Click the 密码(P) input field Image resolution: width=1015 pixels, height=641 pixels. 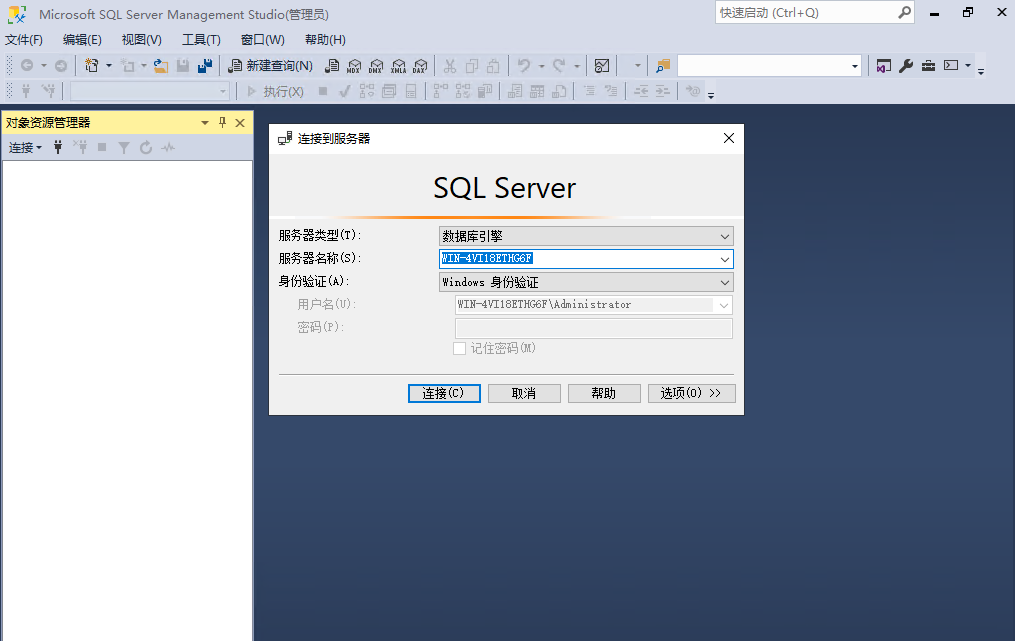point(594,328)
